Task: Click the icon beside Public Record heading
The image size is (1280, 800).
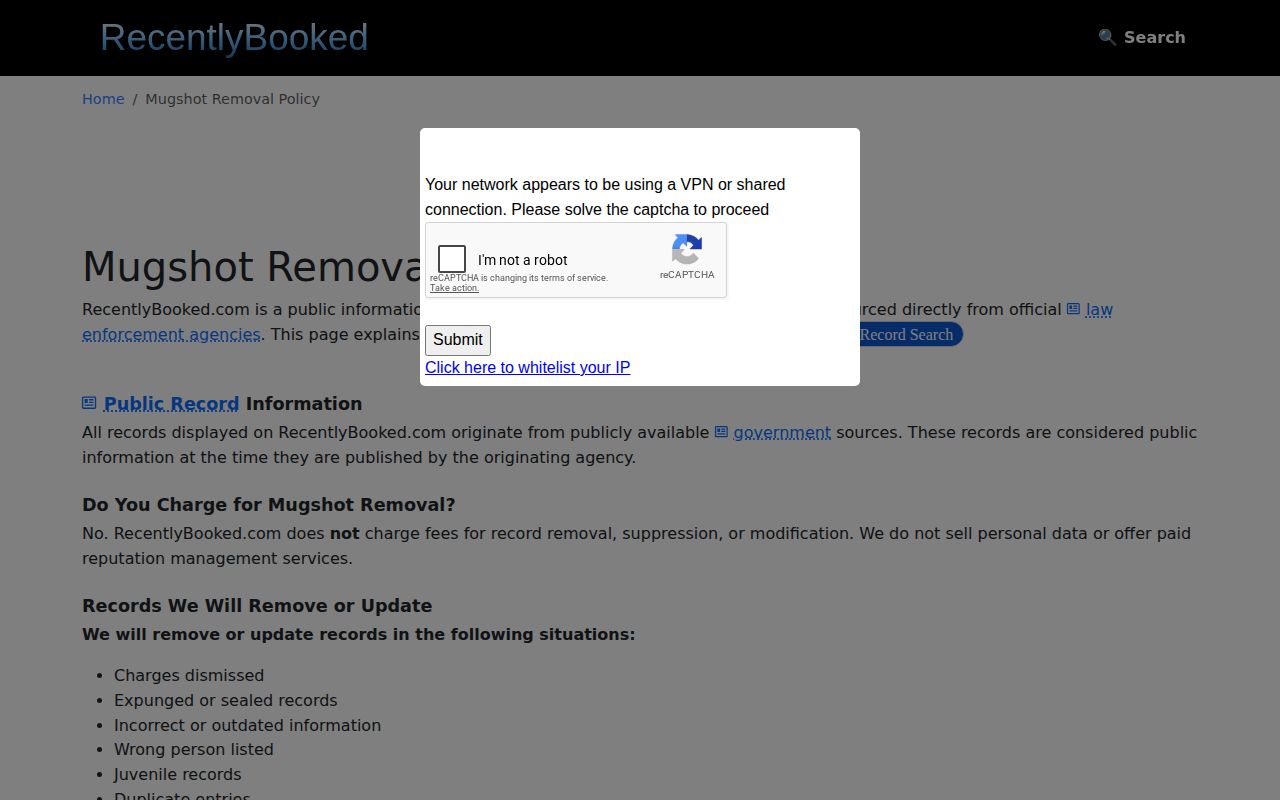Action: 89,403
